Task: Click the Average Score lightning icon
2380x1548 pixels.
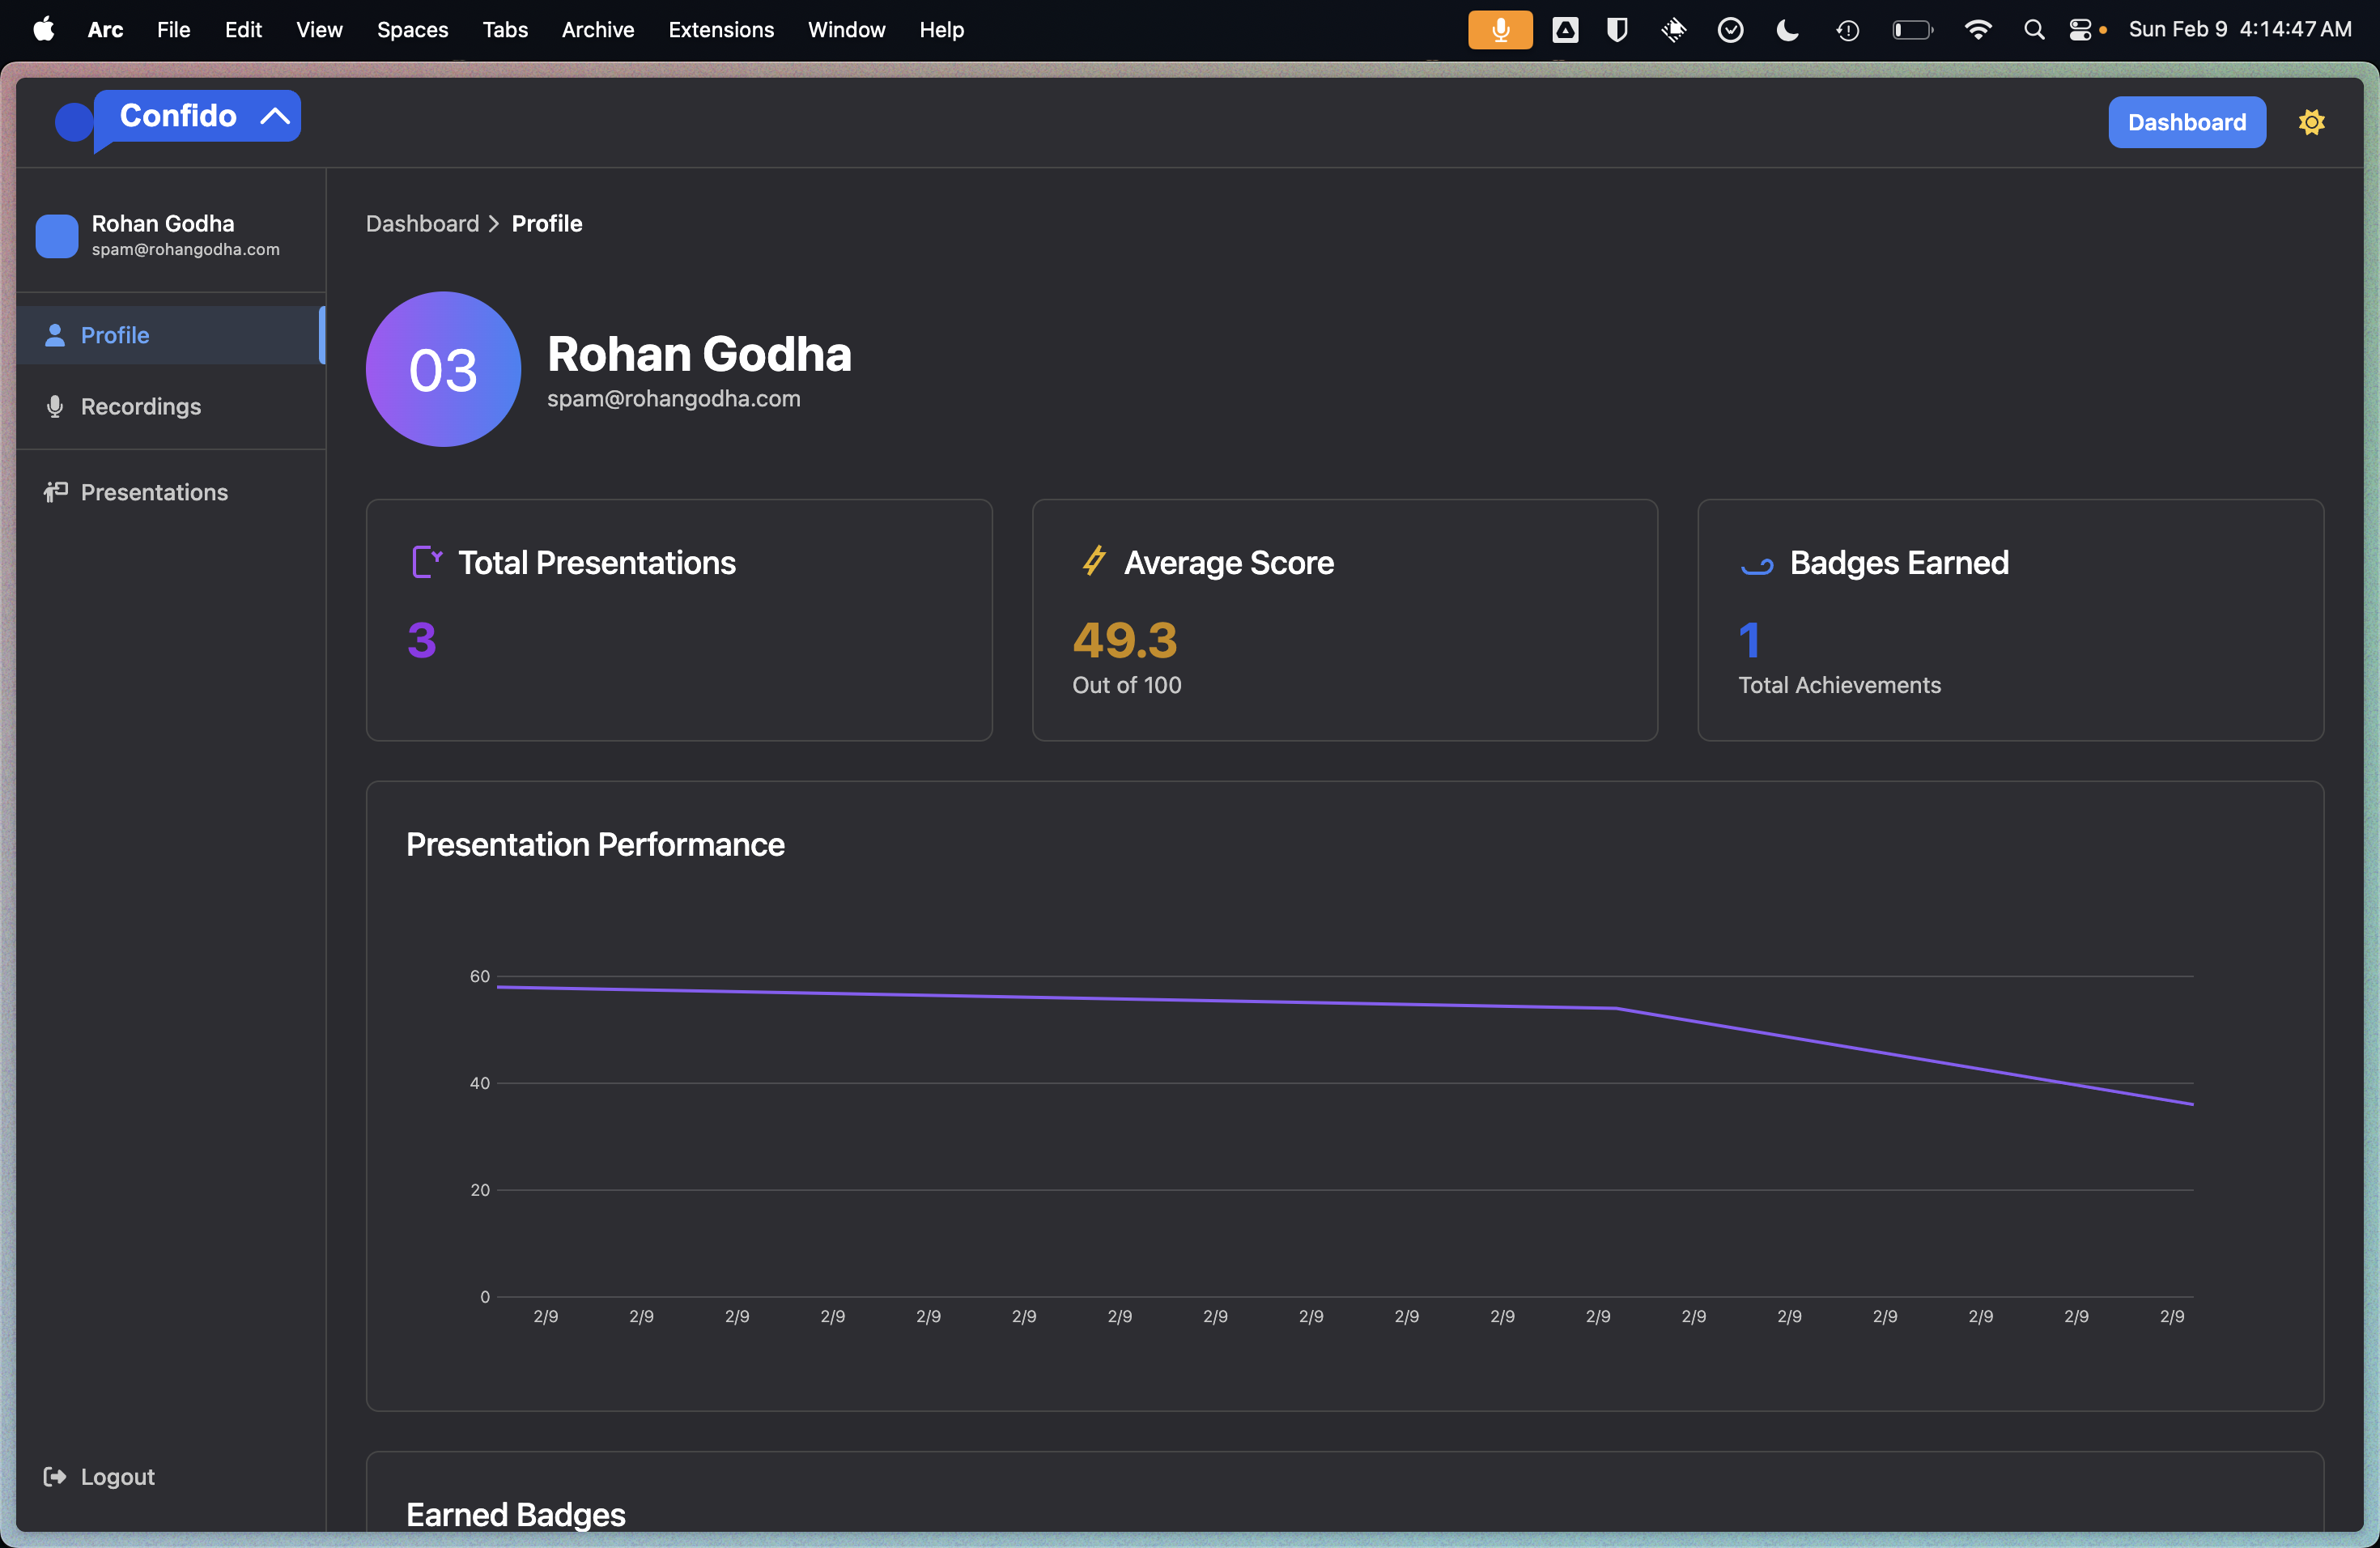Action: (1094, 561)
